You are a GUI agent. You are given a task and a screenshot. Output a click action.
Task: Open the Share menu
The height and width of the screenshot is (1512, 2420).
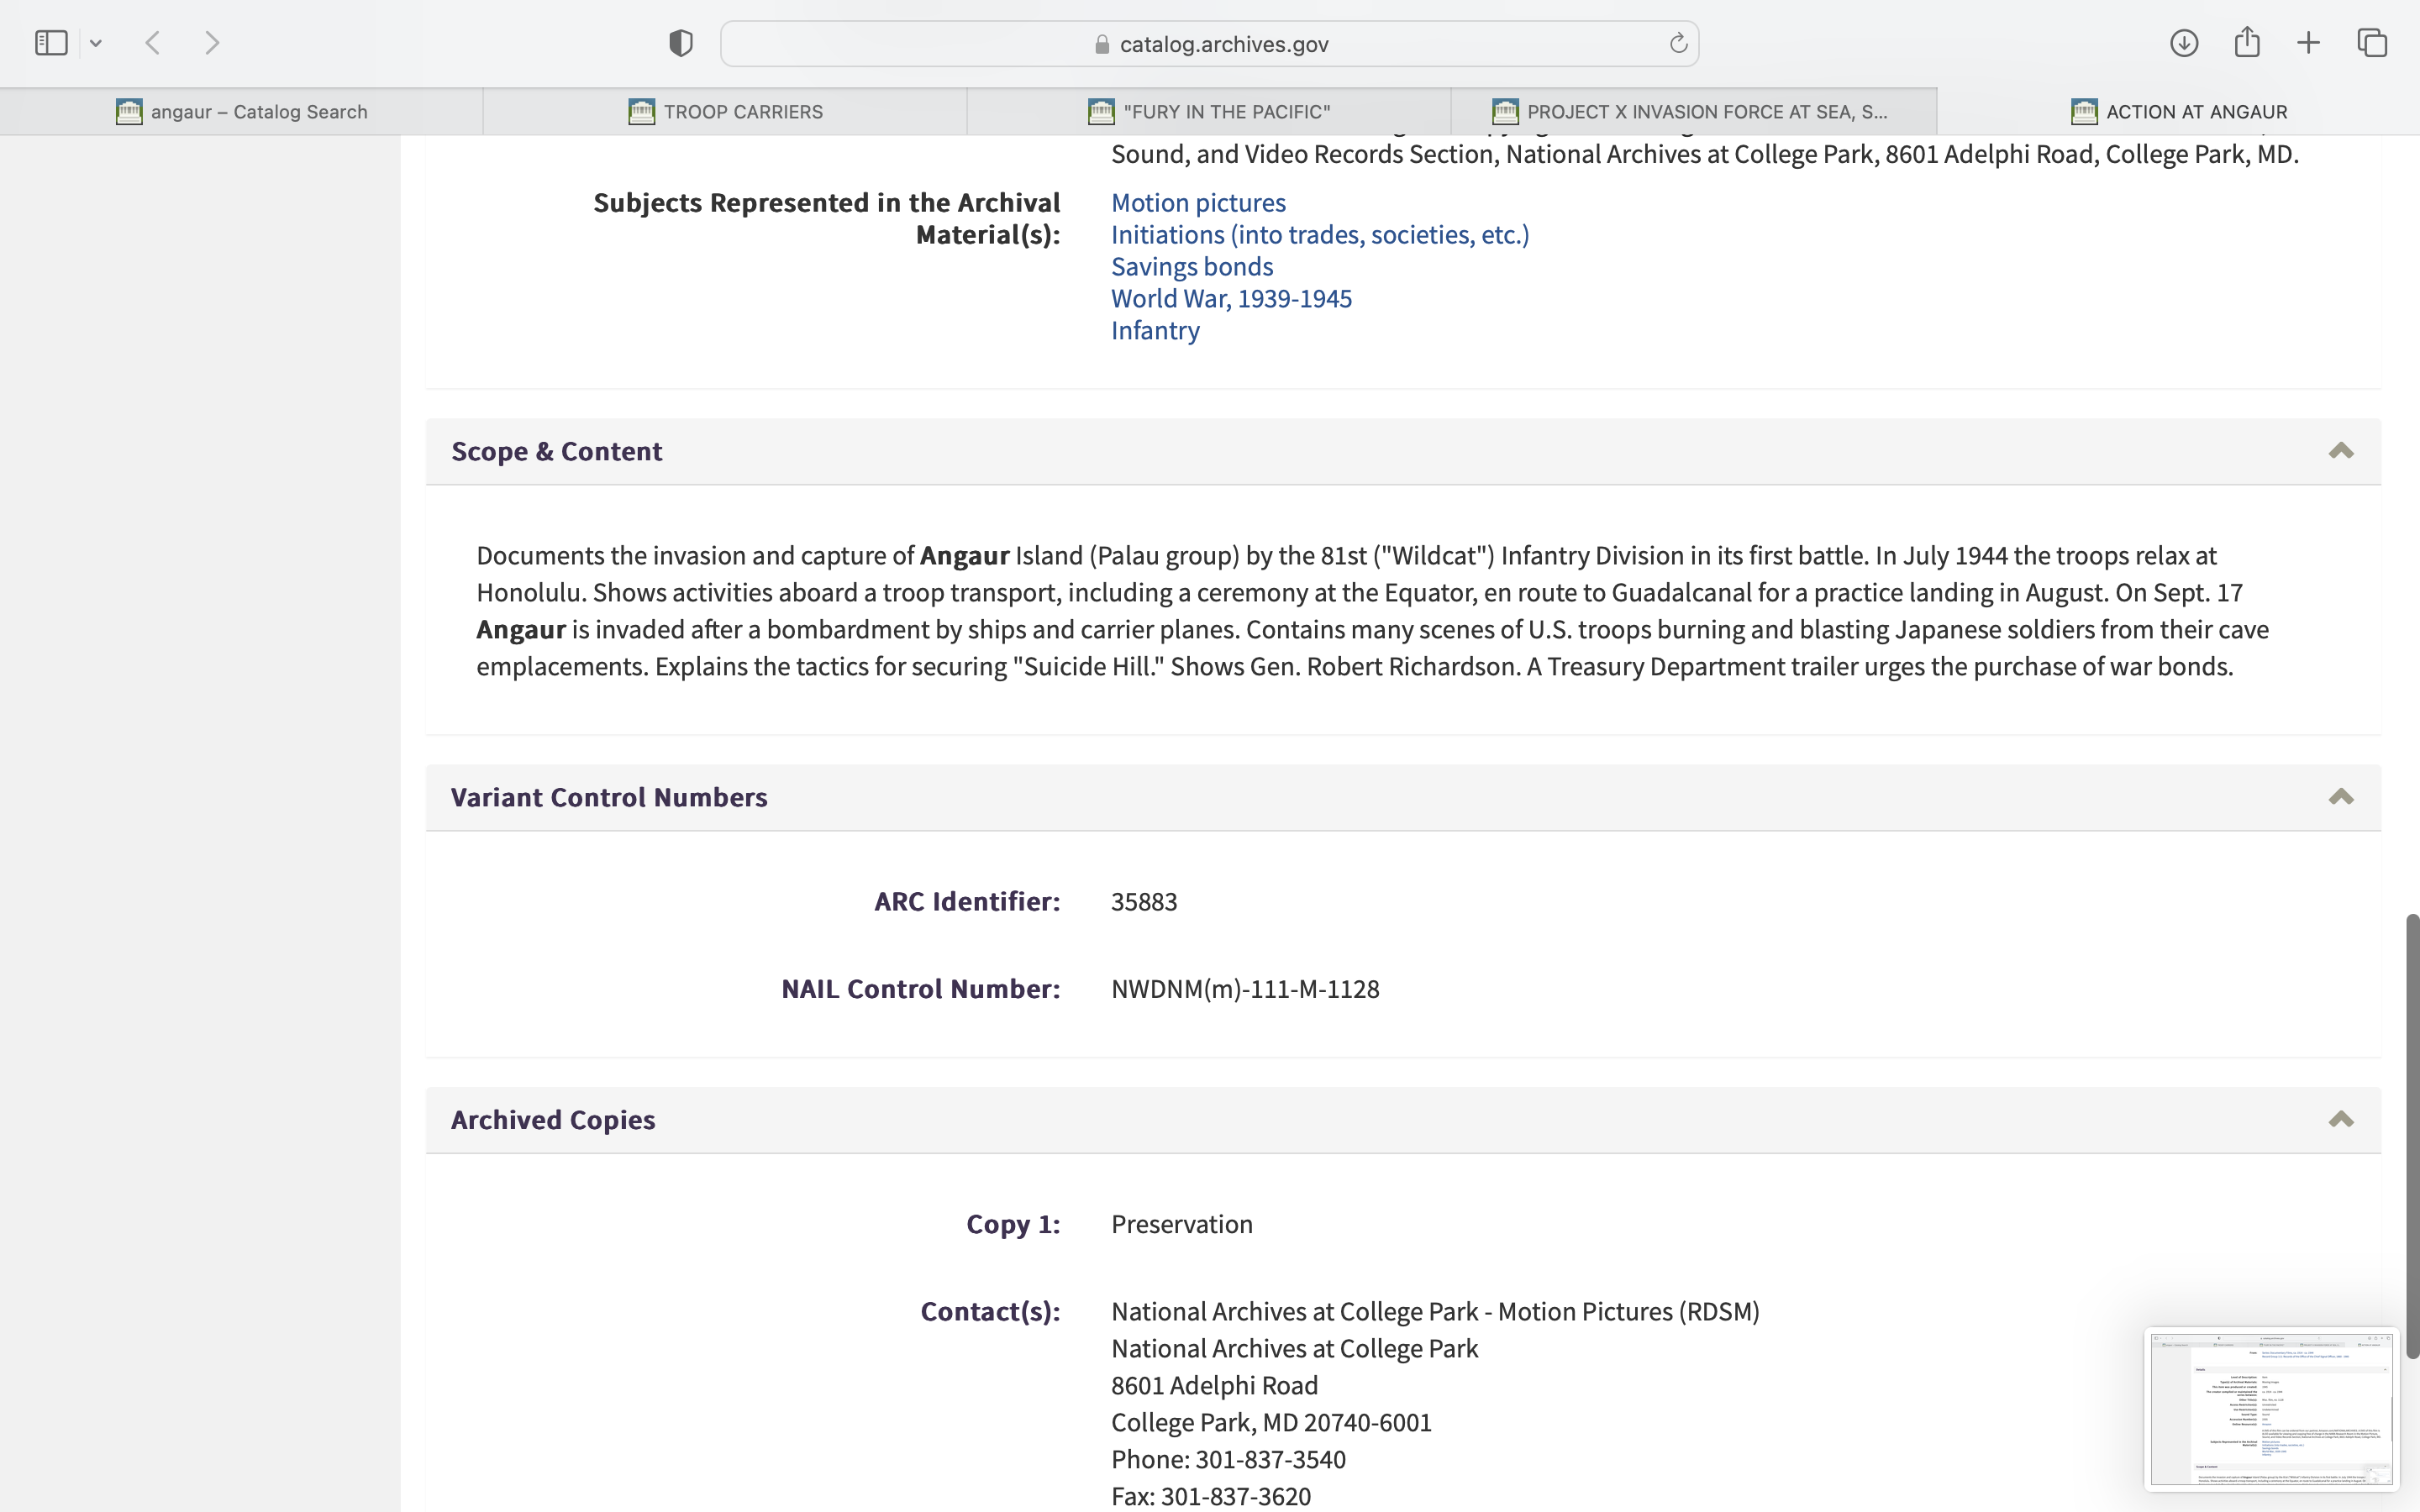[x=2247, y=42]
